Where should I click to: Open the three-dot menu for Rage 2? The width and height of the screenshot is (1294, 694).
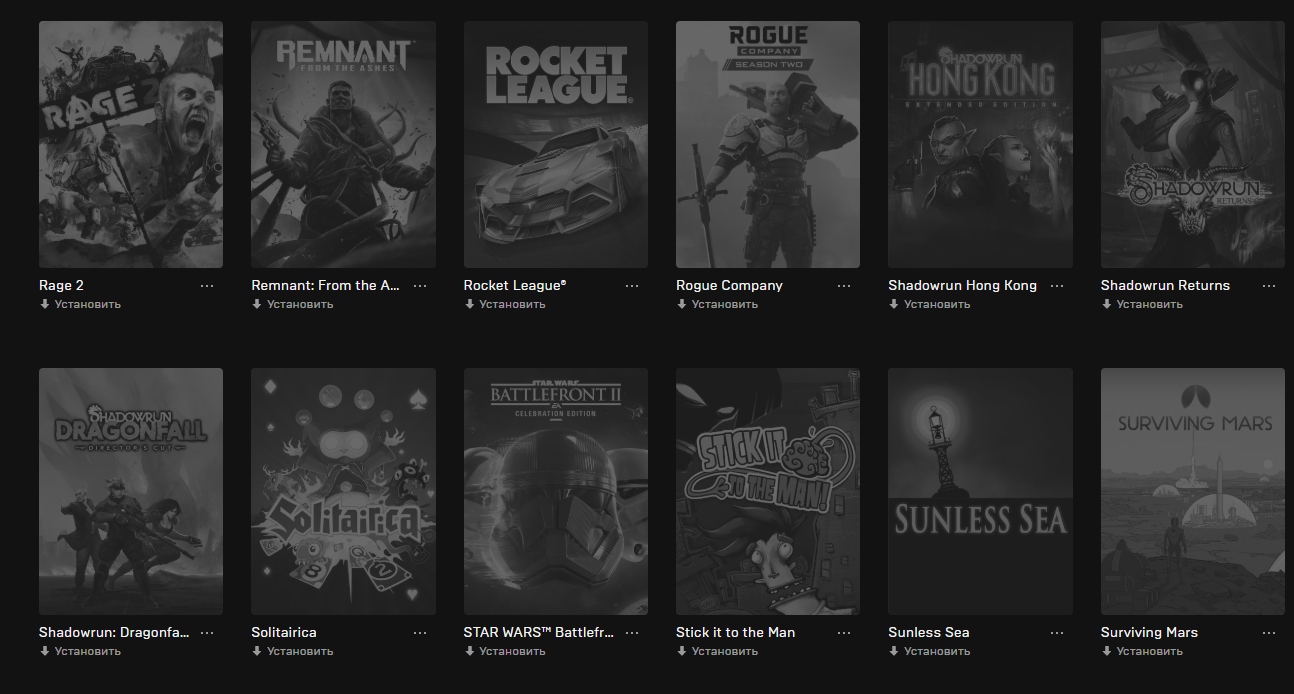[x=207, y=285]
